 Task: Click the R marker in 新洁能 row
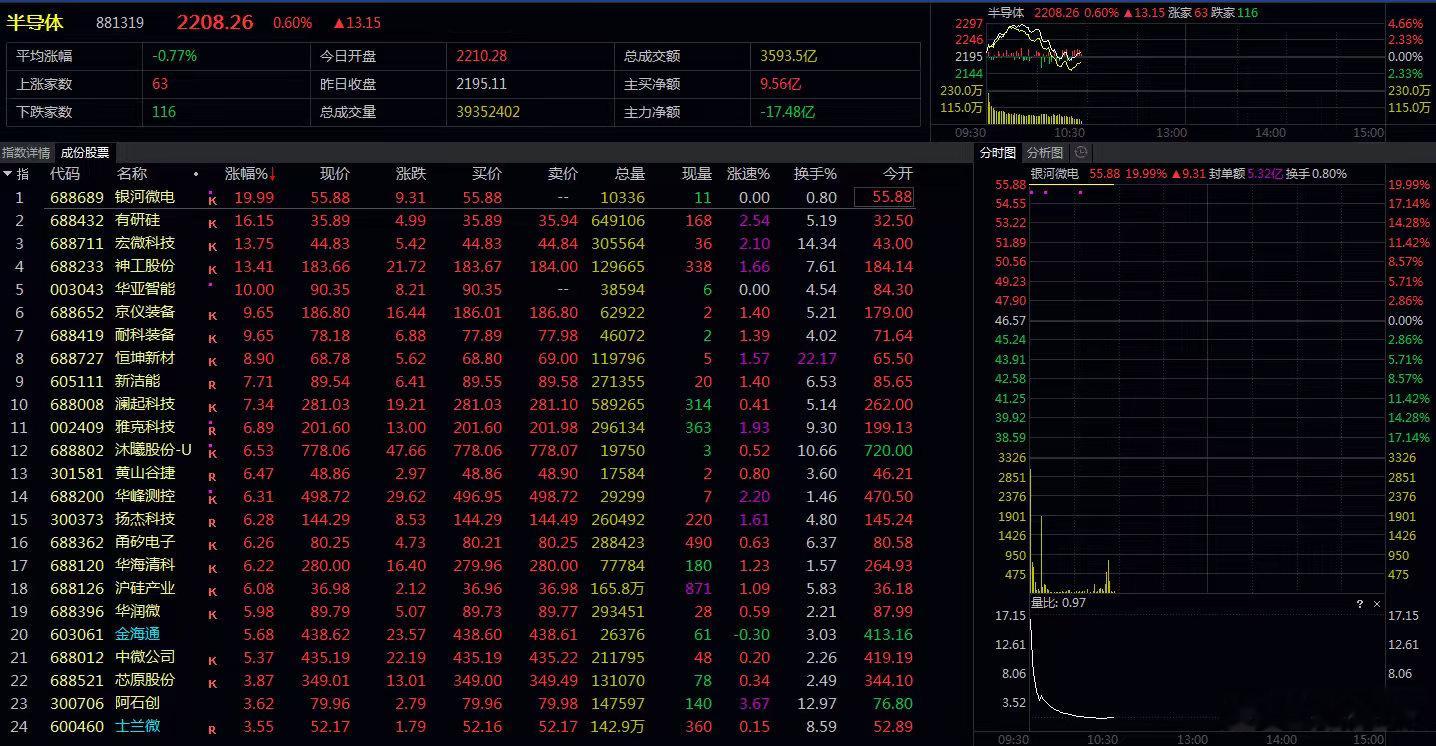click(x=212, y=384)
